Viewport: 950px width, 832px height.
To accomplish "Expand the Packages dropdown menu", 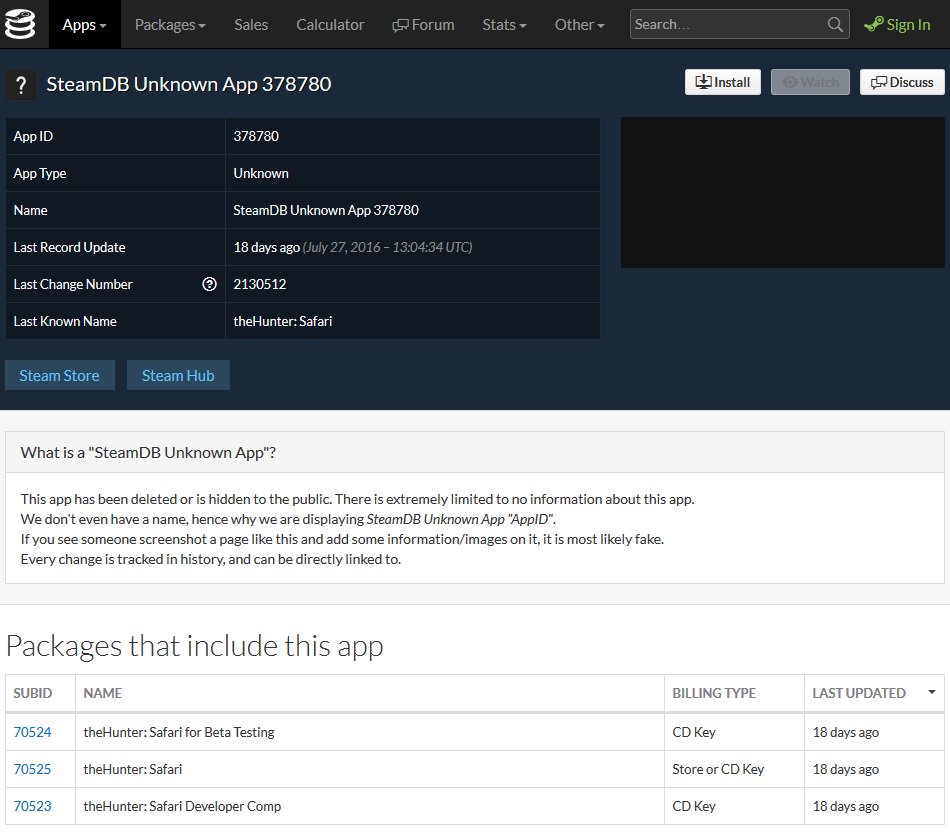I will pos(170,24).
